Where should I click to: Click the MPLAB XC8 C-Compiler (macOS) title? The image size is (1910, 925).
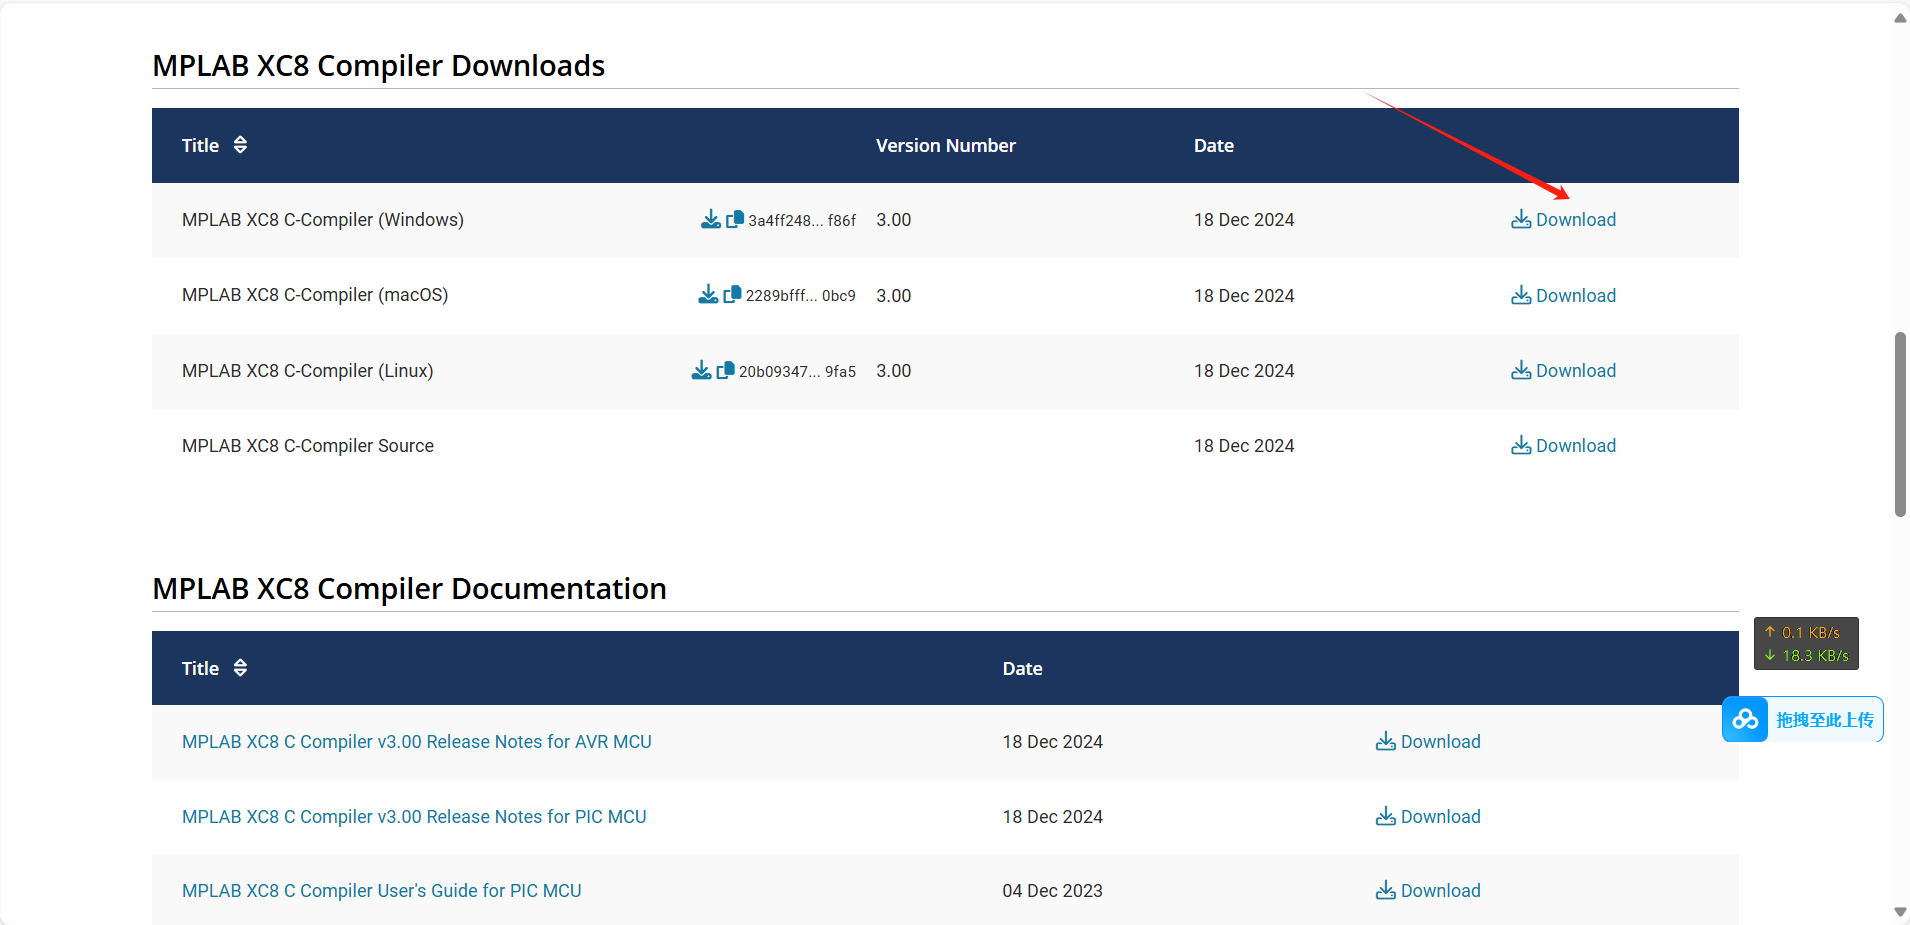(x=315, y=295)
